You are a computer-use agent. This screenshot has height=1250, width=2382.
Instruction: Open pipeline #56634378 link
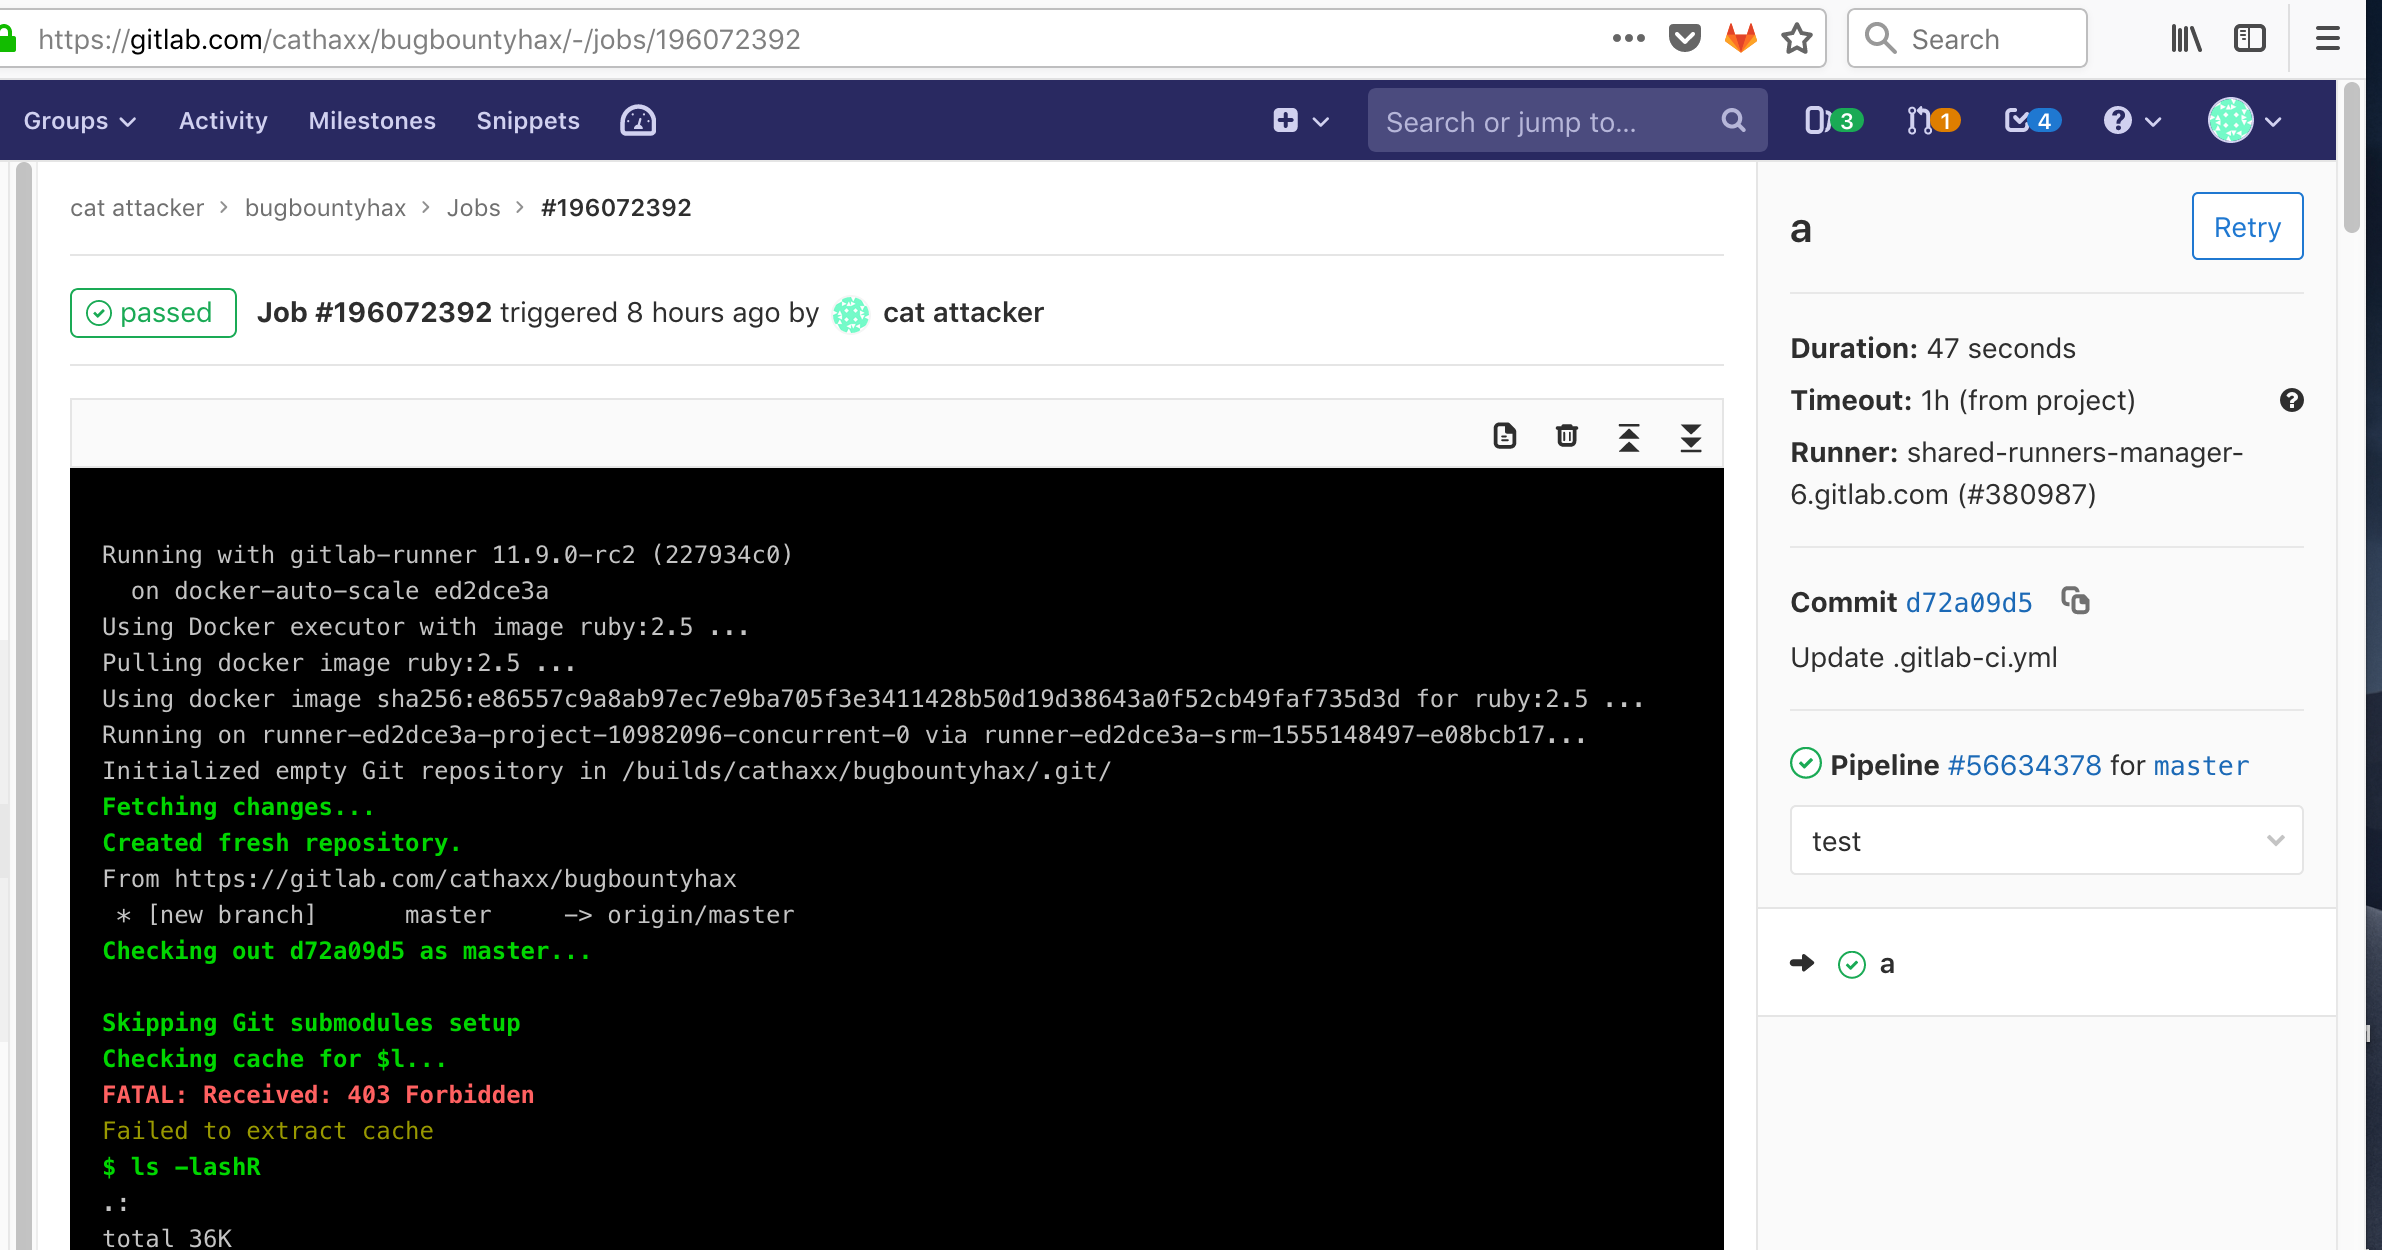pyautogui.click(x=2024, y=765)
